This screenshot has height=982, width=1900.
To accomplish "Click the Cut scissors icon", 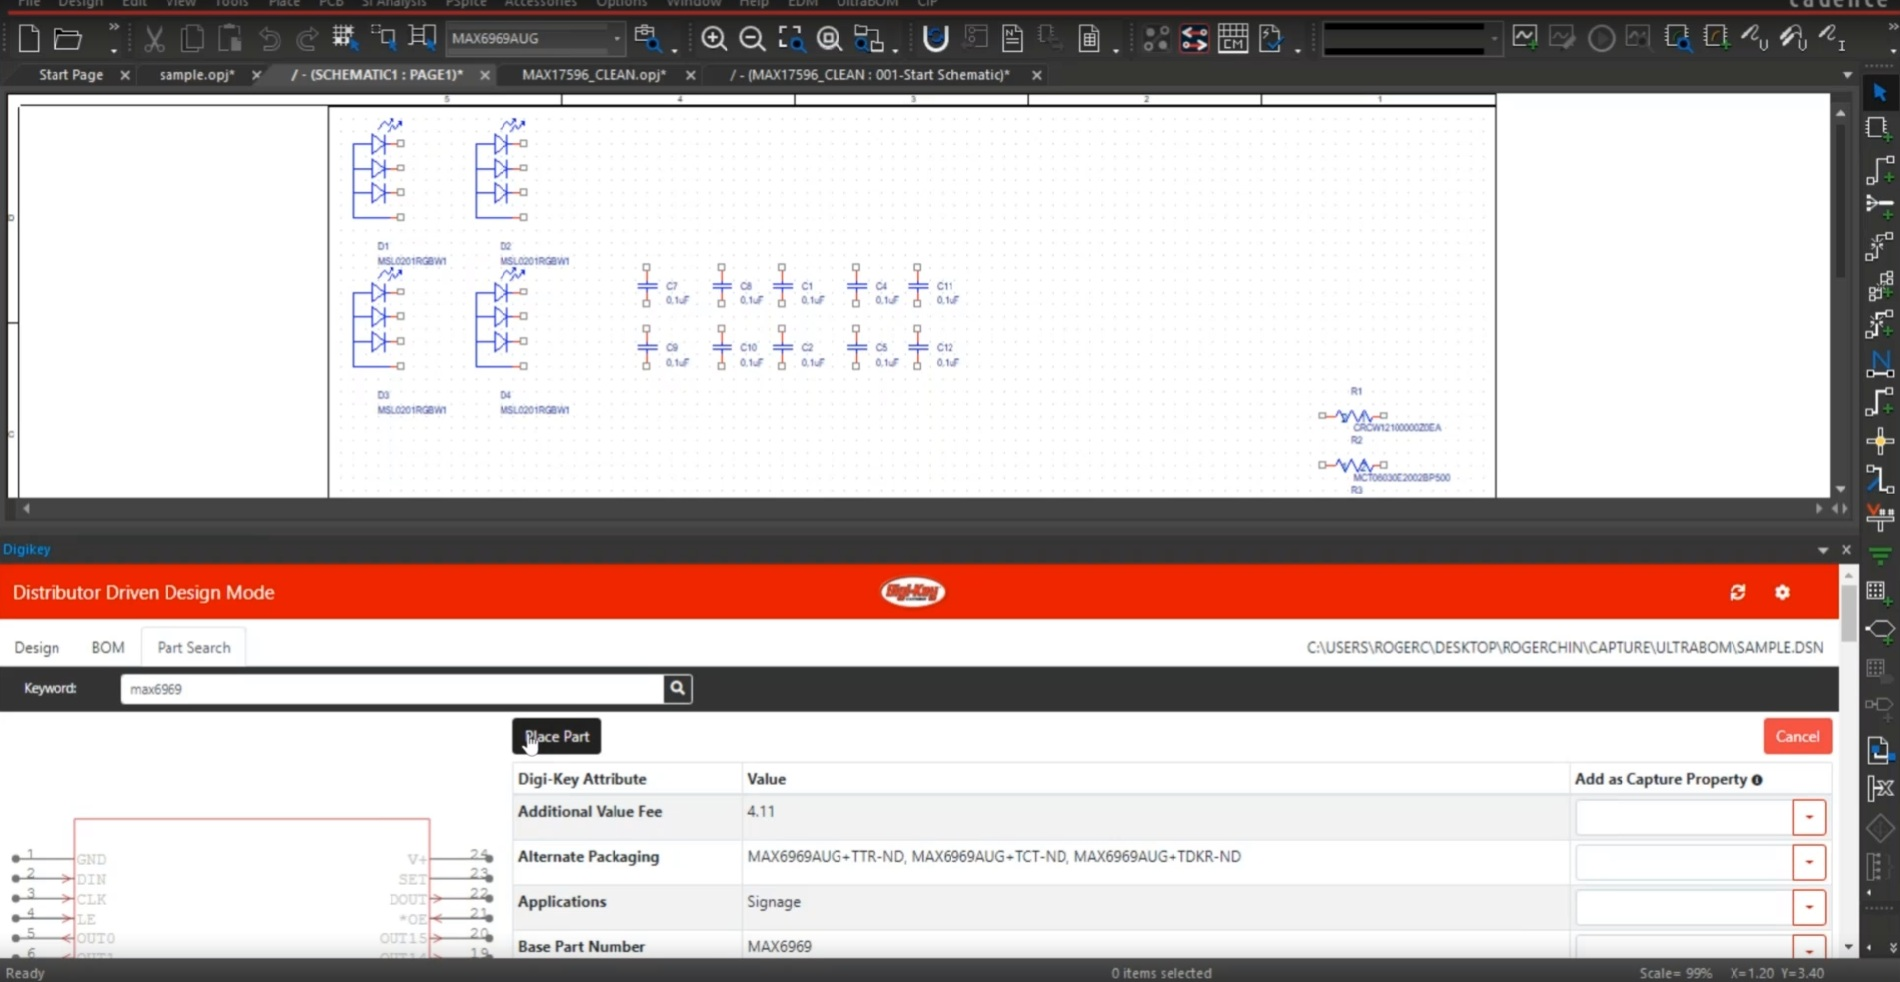I will click(x=154, y=39).
